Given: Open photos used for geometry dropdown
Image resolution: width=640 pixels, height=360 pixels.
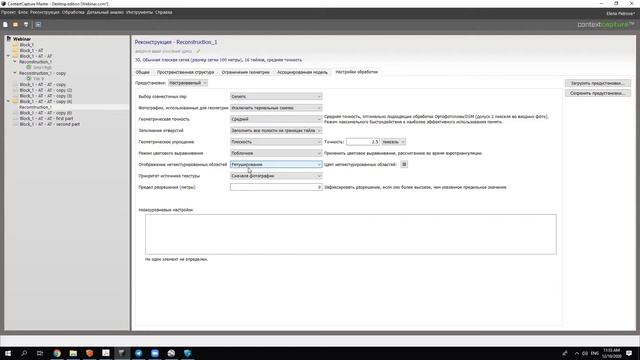Looking at the screenshot, I should 276,108.
